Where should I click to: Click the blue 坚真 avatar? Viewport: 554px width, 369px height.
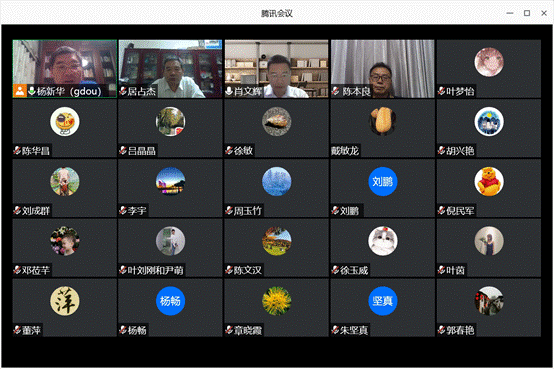coord(383,301)
